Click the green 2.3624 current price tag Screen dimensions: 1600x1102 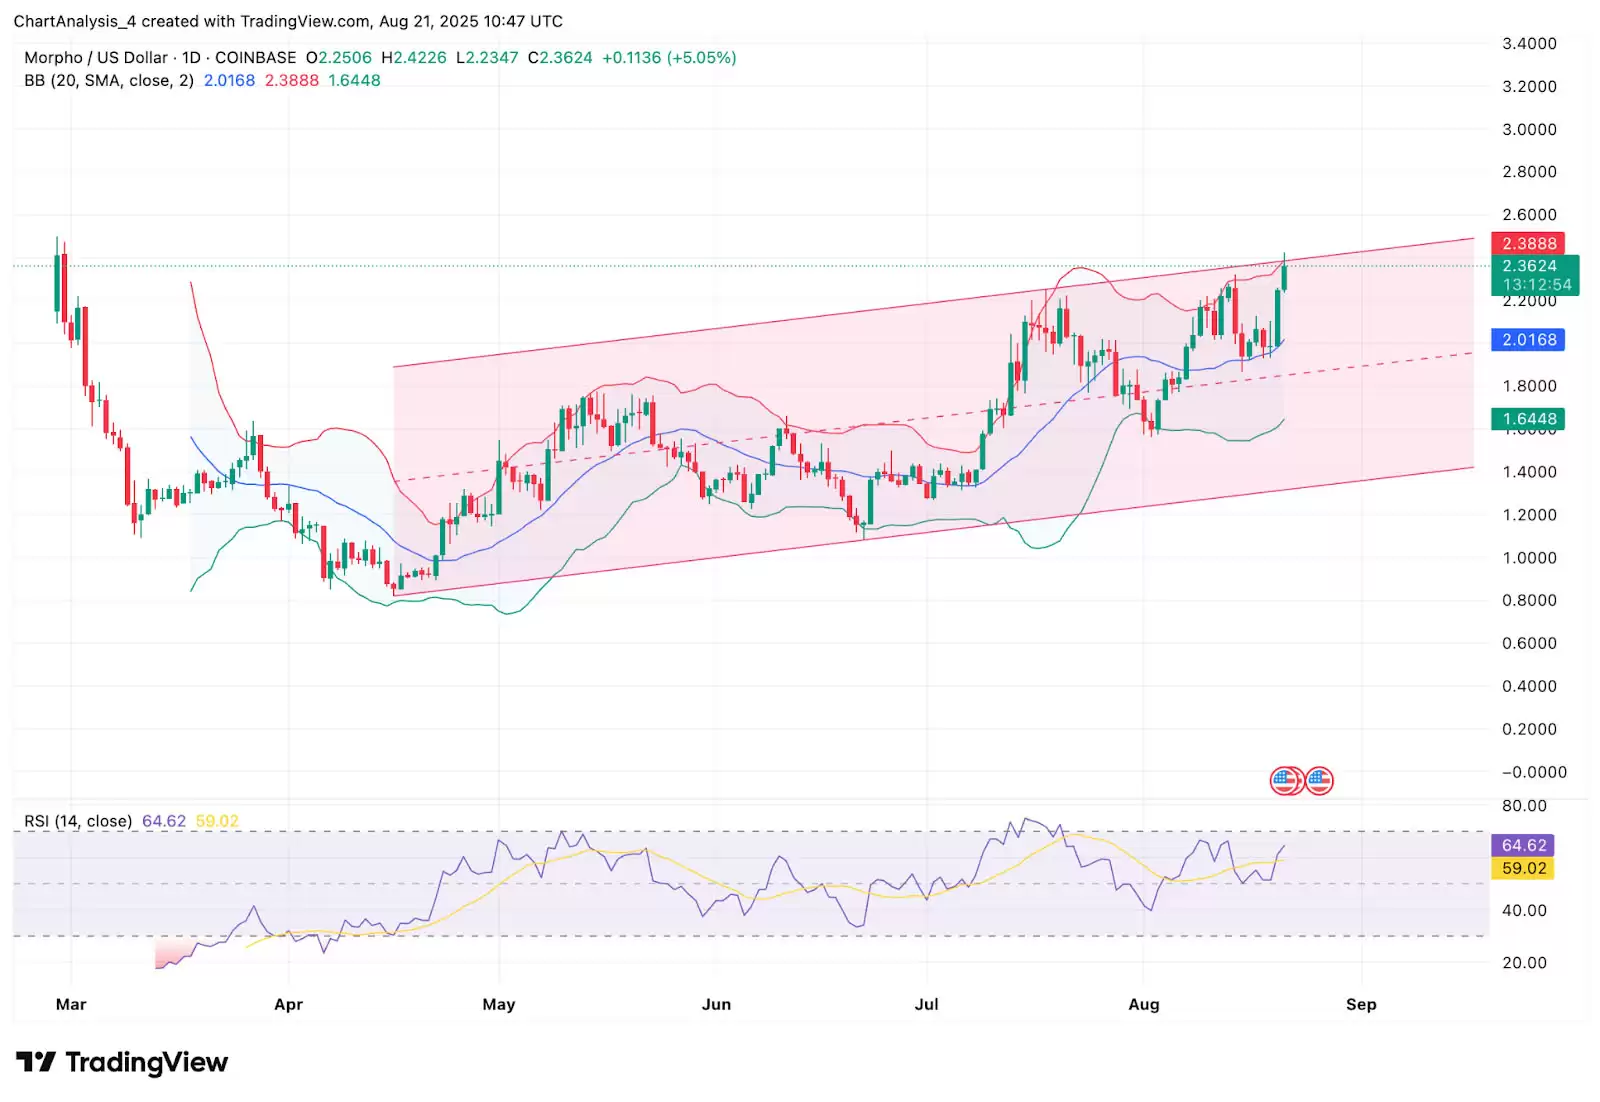[x=1529, y=266]
